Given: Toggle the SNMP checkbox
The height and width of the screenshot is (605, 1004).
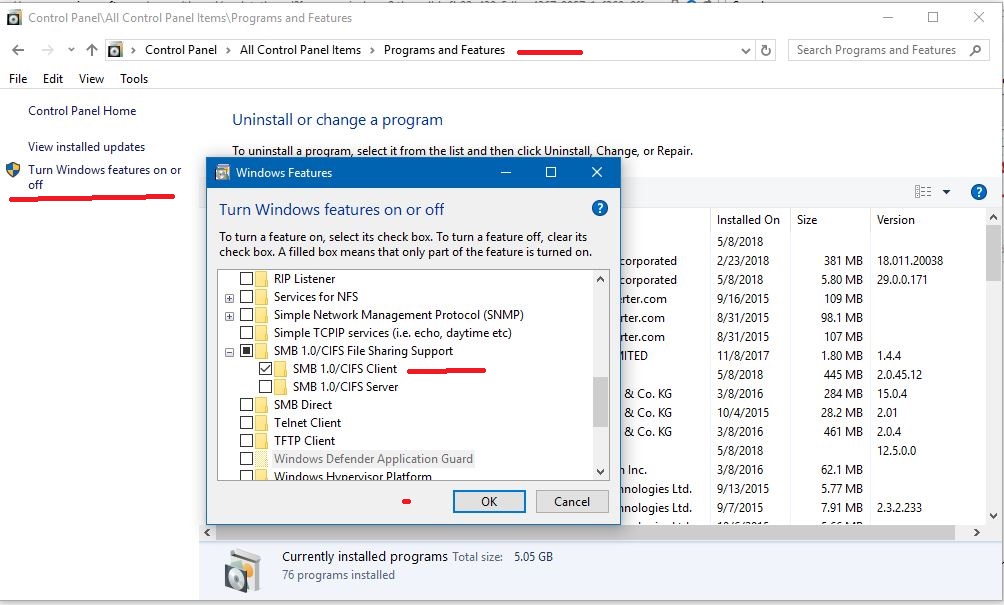Looking at the screenshot, I should pyautogui.click(x=247, y=314).
